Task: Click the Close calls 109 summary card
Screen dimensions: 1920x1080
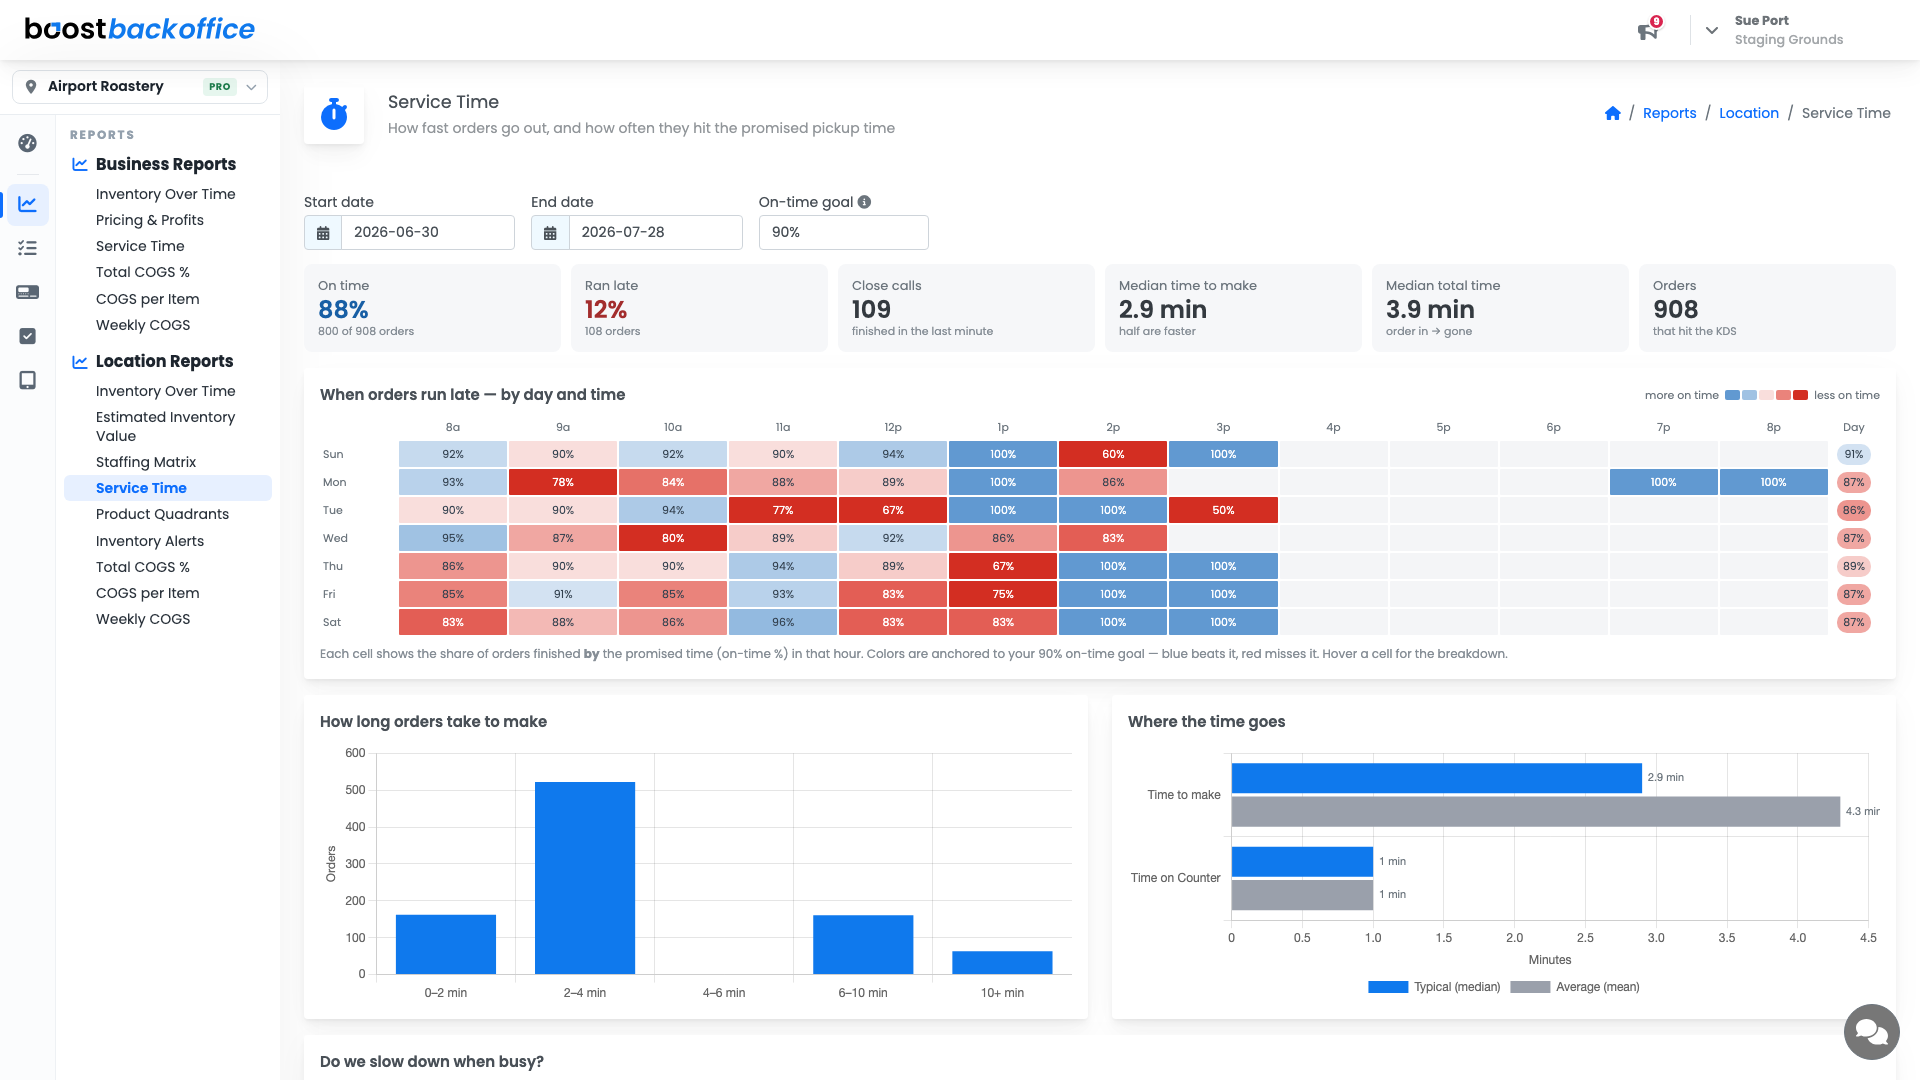Action: [x=966, y=309]
